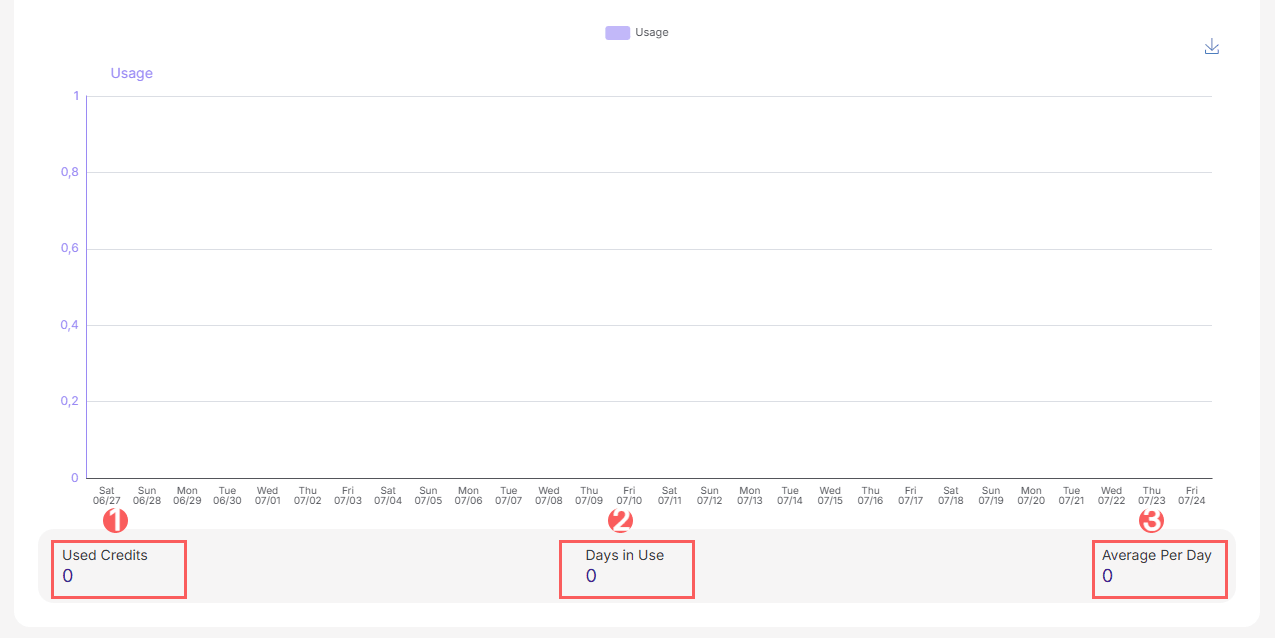Screen dimensions: 1275x638
Task: Click the Usage axis title
Action: click(x=131, y=73)
